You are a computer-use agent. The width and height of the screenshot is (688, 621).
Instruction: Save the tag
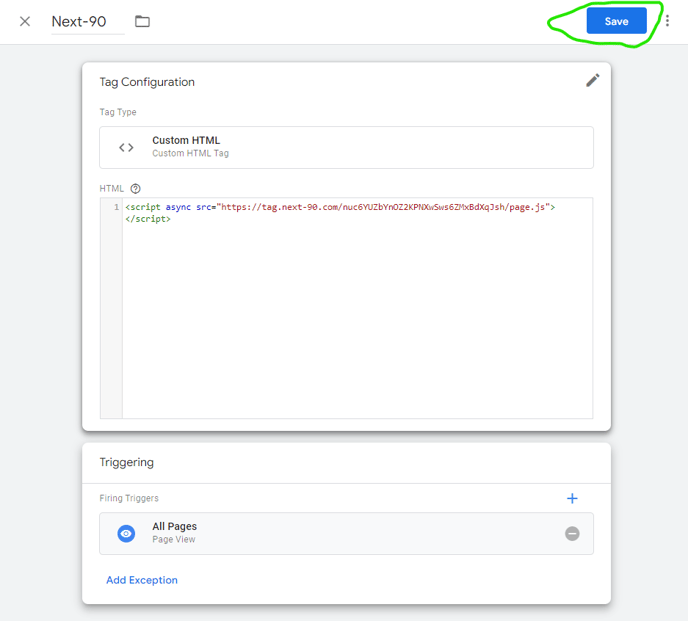click(x=616, y=21)
